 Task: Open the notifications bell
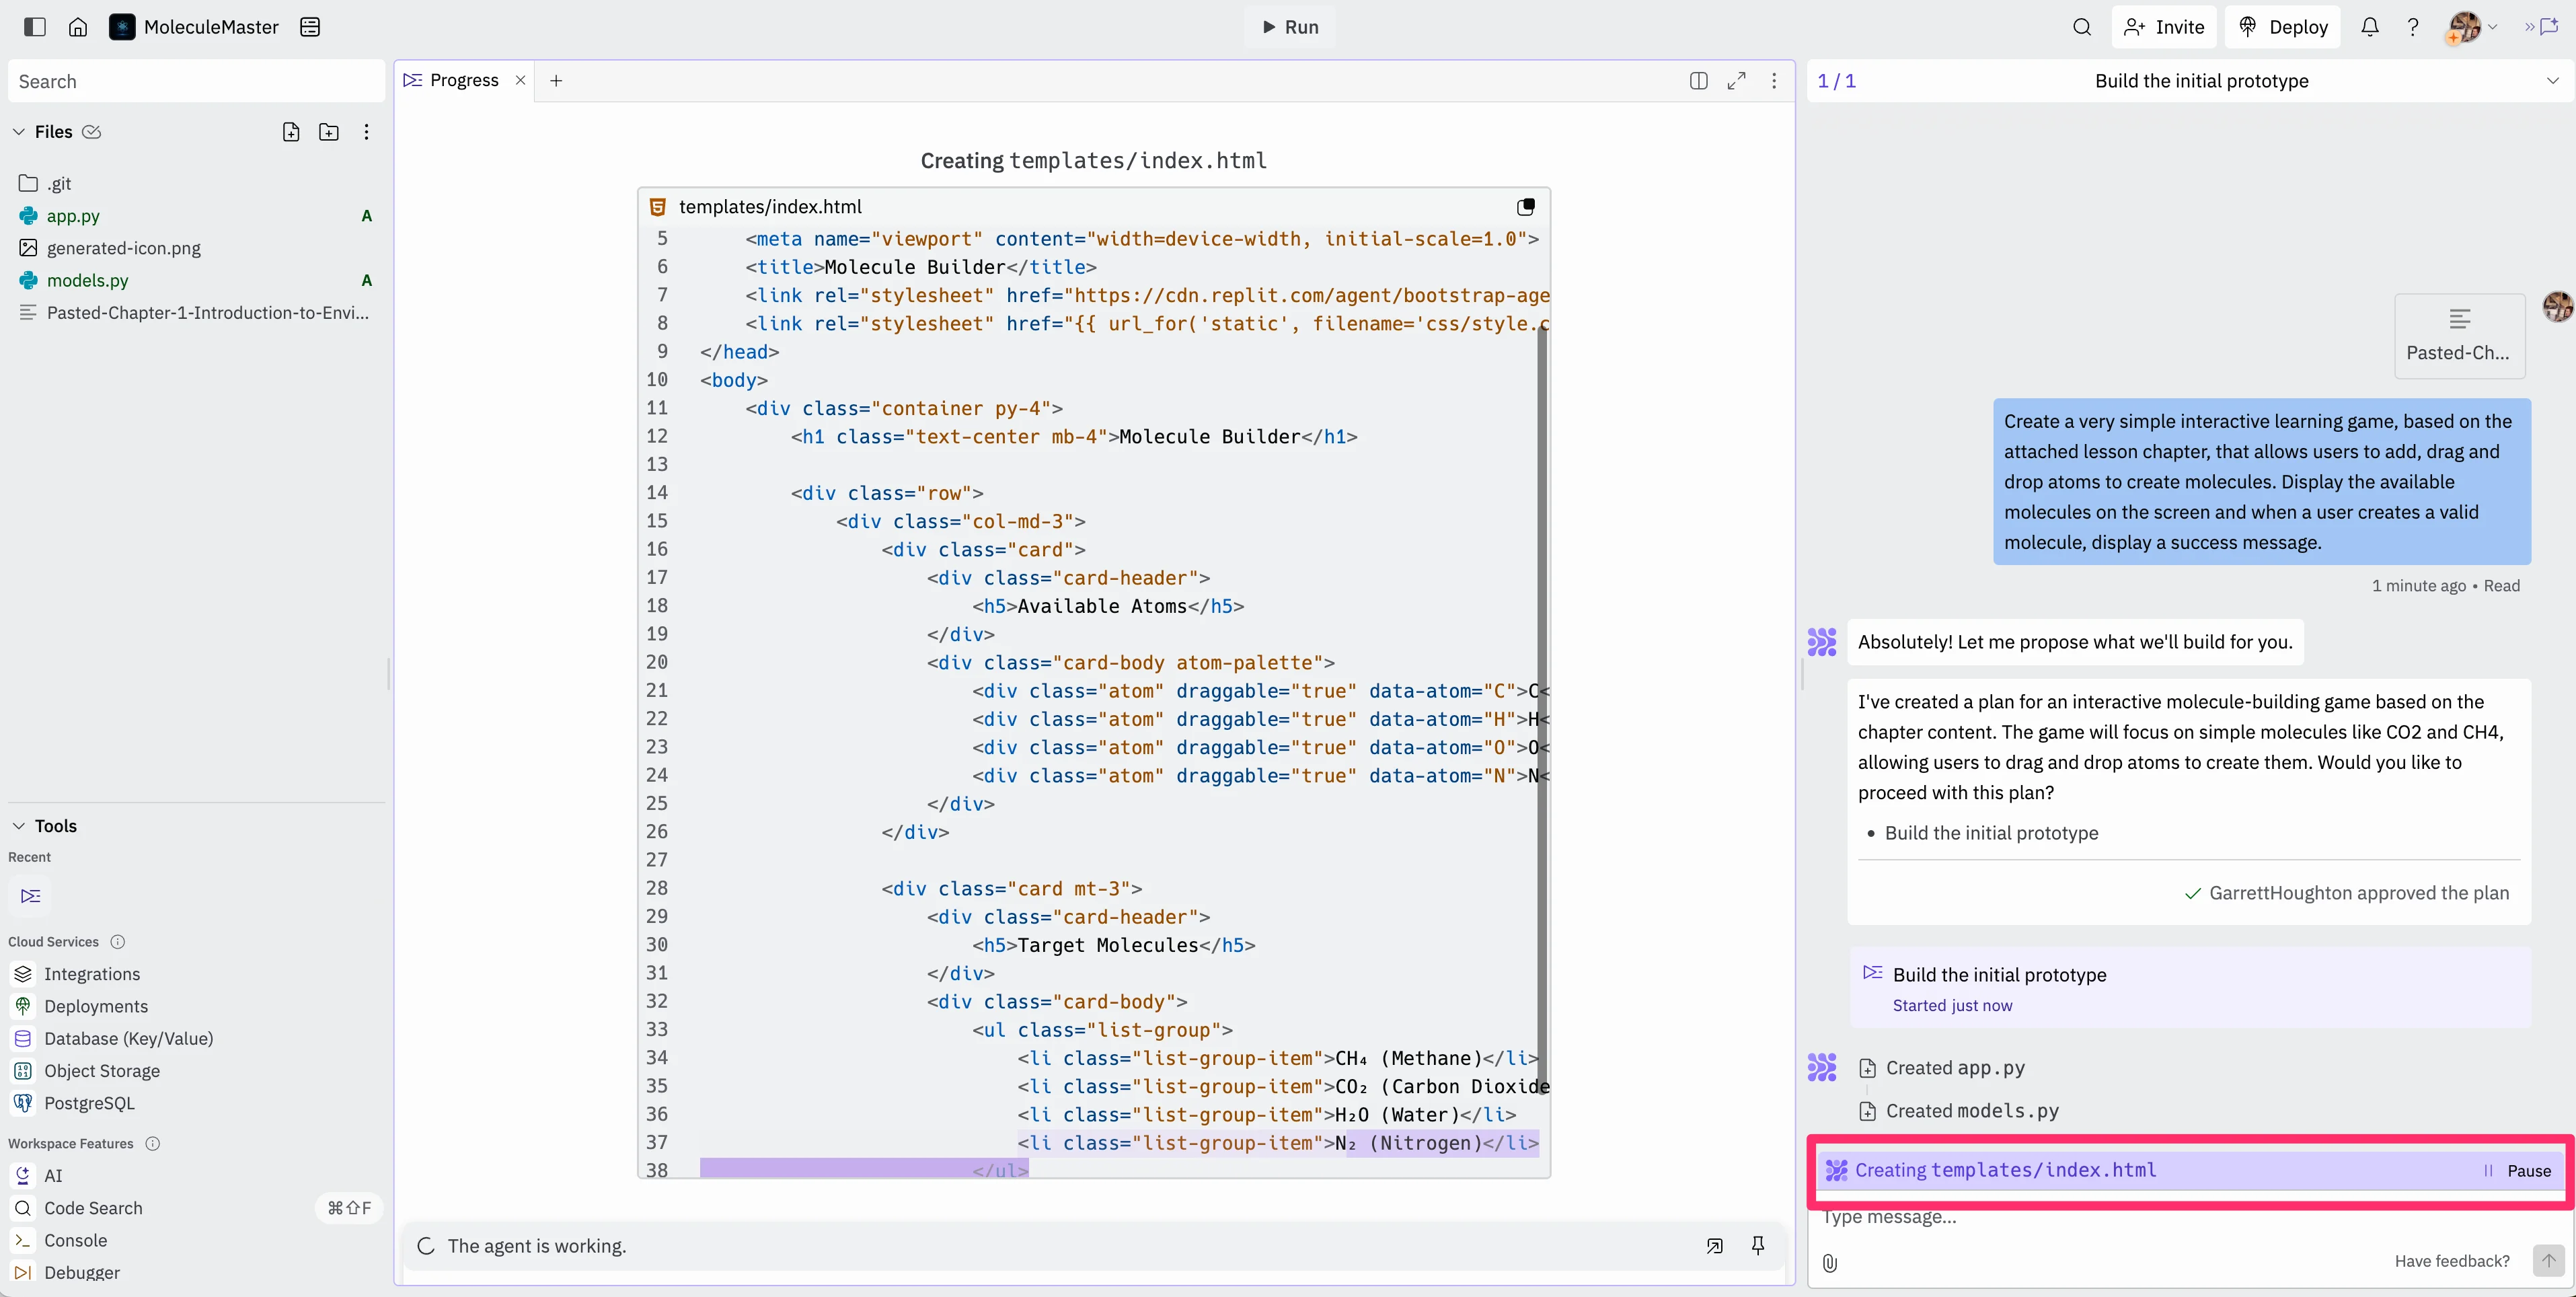click(x=2369, y=27)
